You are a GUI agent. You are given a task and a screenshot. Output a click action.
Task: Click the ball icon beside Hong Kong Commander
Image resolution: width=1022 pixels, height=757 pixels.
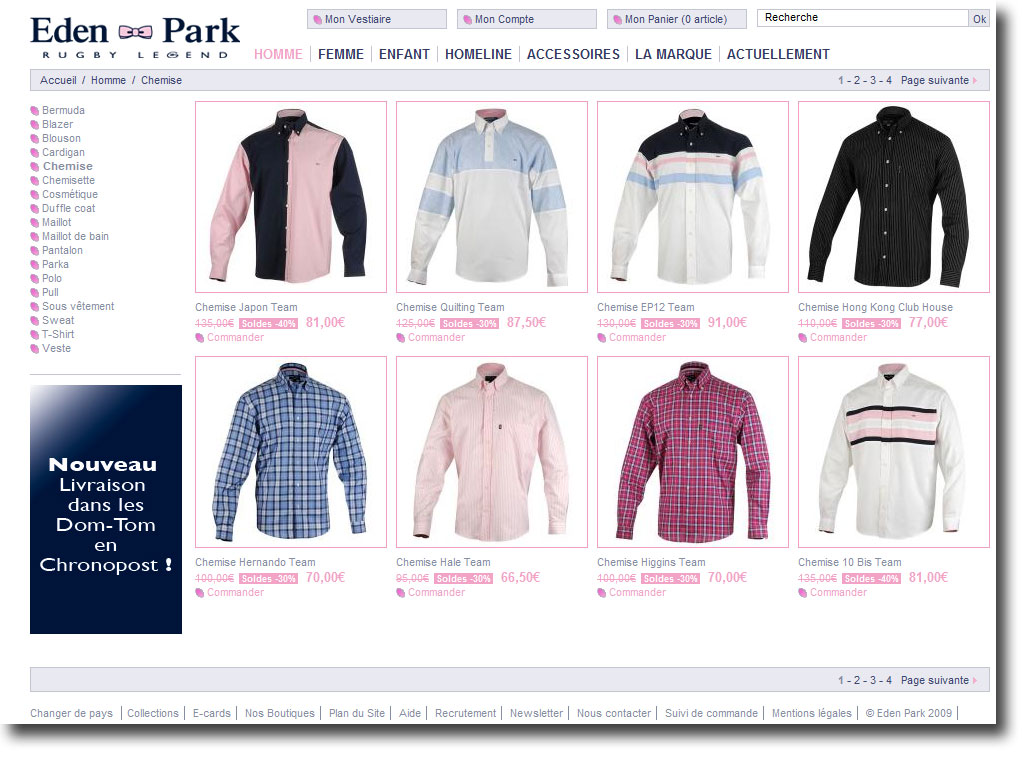click(802, 337)
